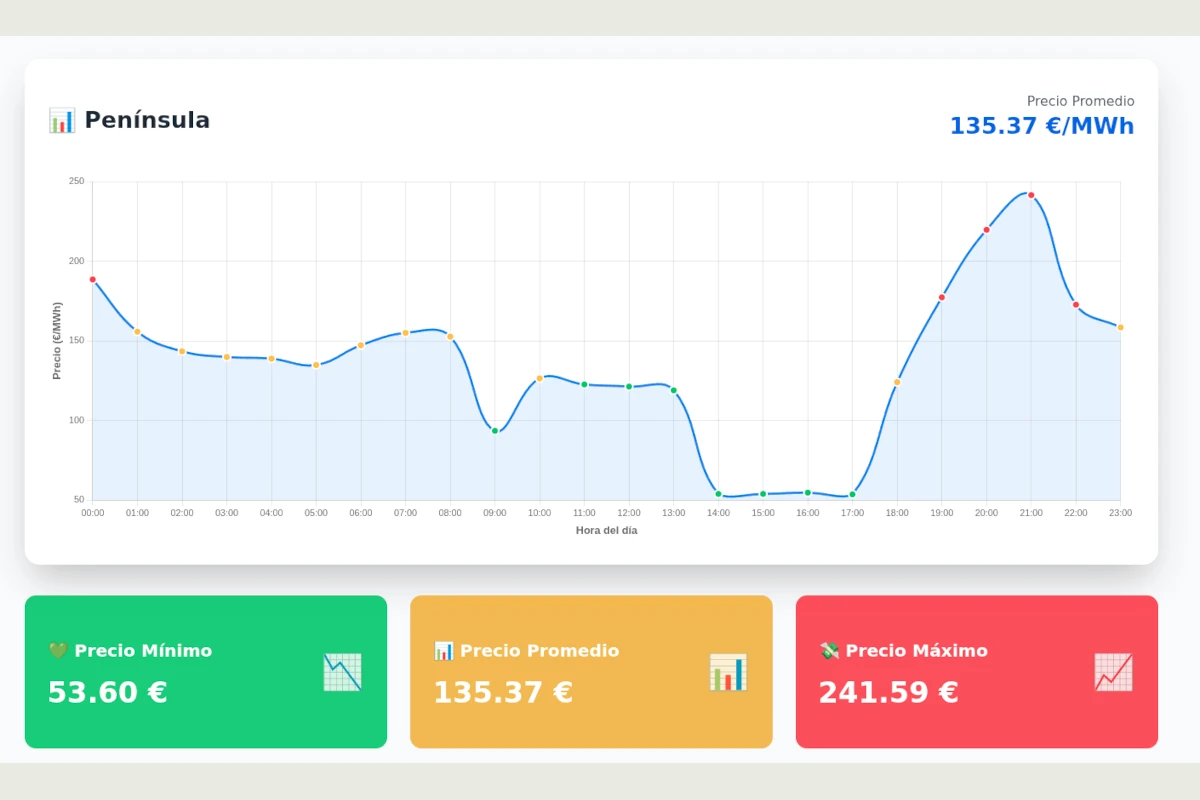Click the Precio (€/MWh) axis title
This screenshot has height=800, width=1200.
(57, 341)
